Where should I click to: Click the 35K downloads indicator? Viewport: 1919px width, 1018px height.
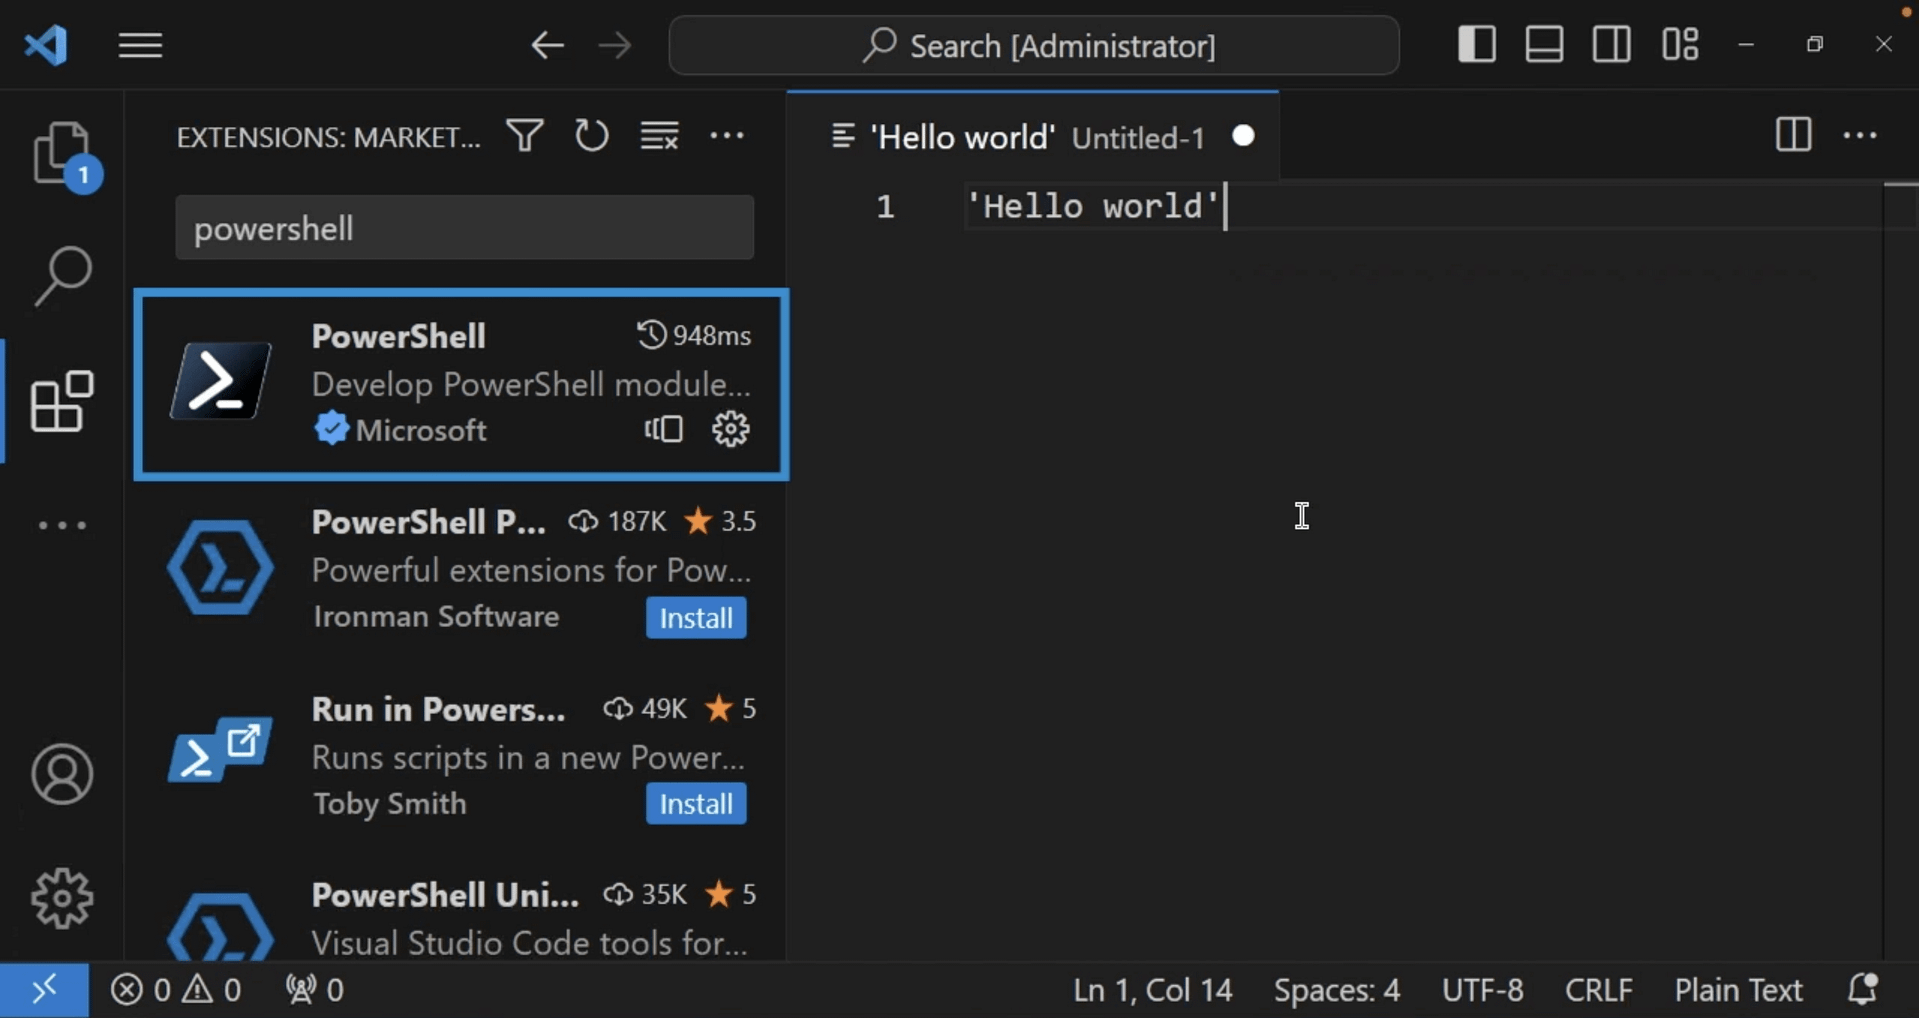tap(645, 894)
